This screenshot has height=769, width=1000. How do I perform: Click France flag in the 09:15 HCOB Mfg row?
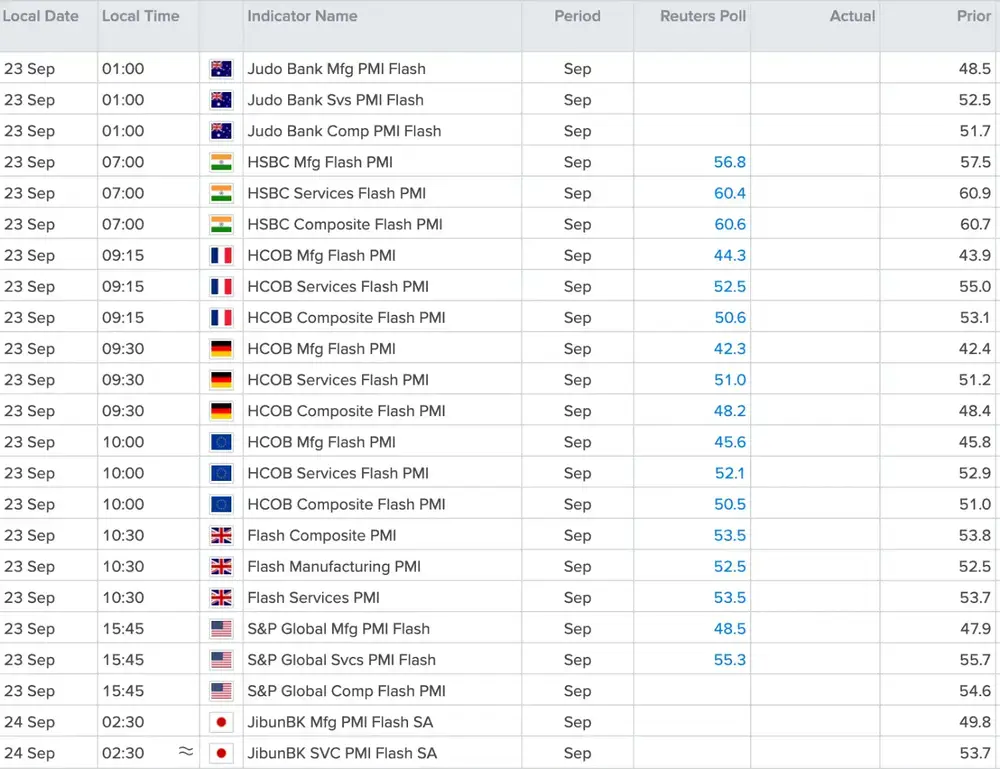tap(221, 256)
